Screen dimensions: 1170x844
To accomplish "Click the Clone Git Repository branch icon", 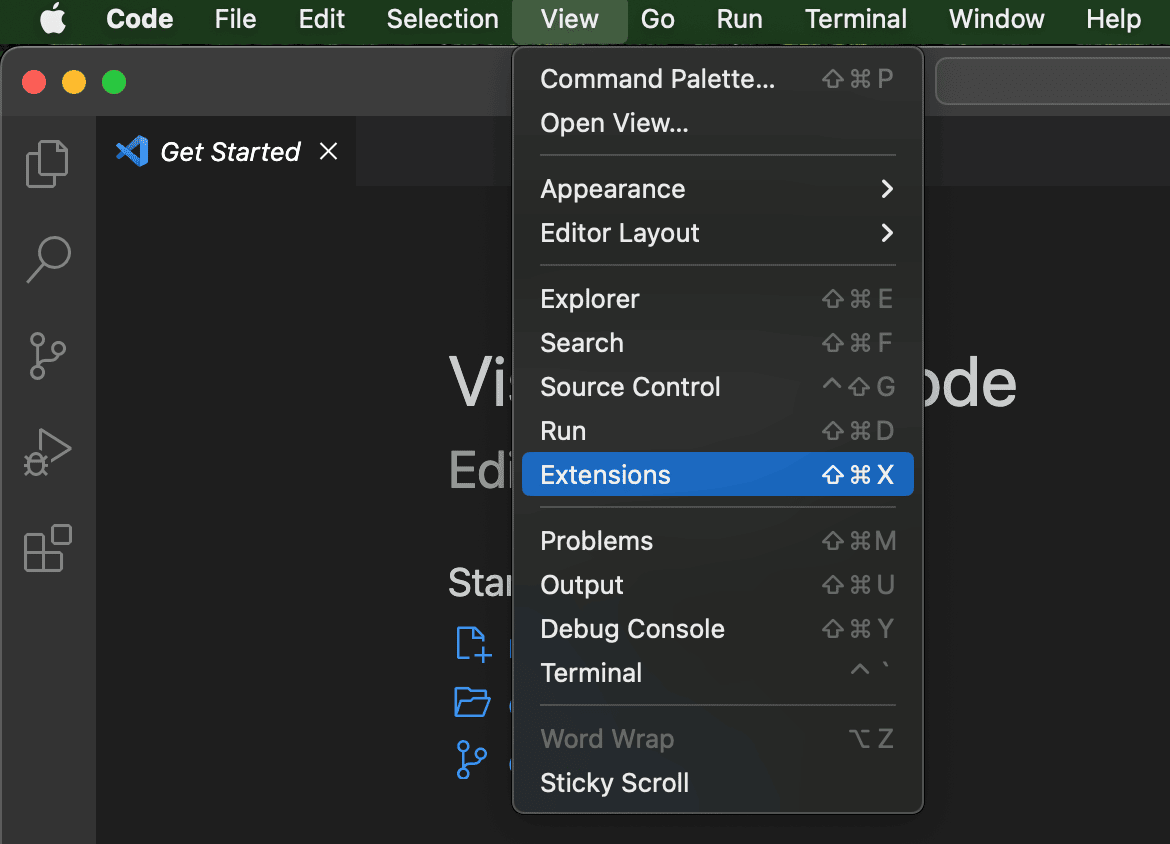I will click(471, 760).
